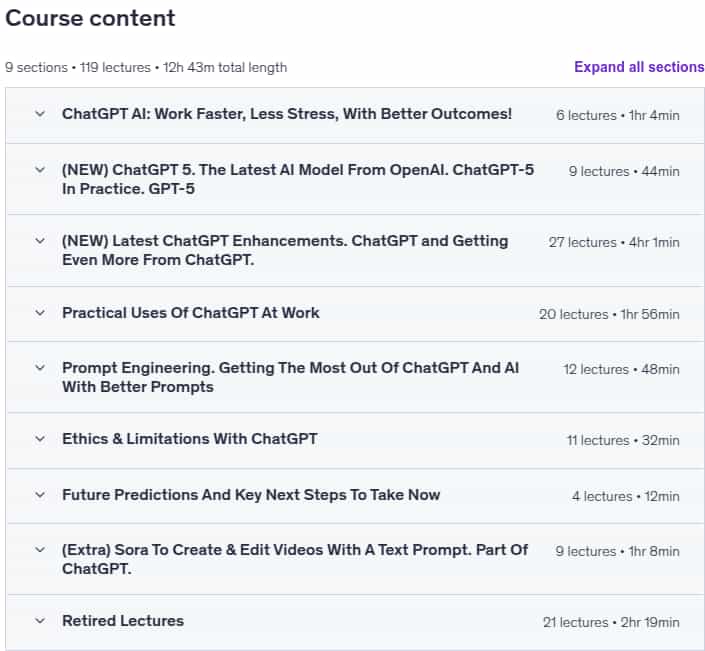Click '9 lectures • 1hr 8min' Sora summary
705x651 pixels.
pos(617,551)
